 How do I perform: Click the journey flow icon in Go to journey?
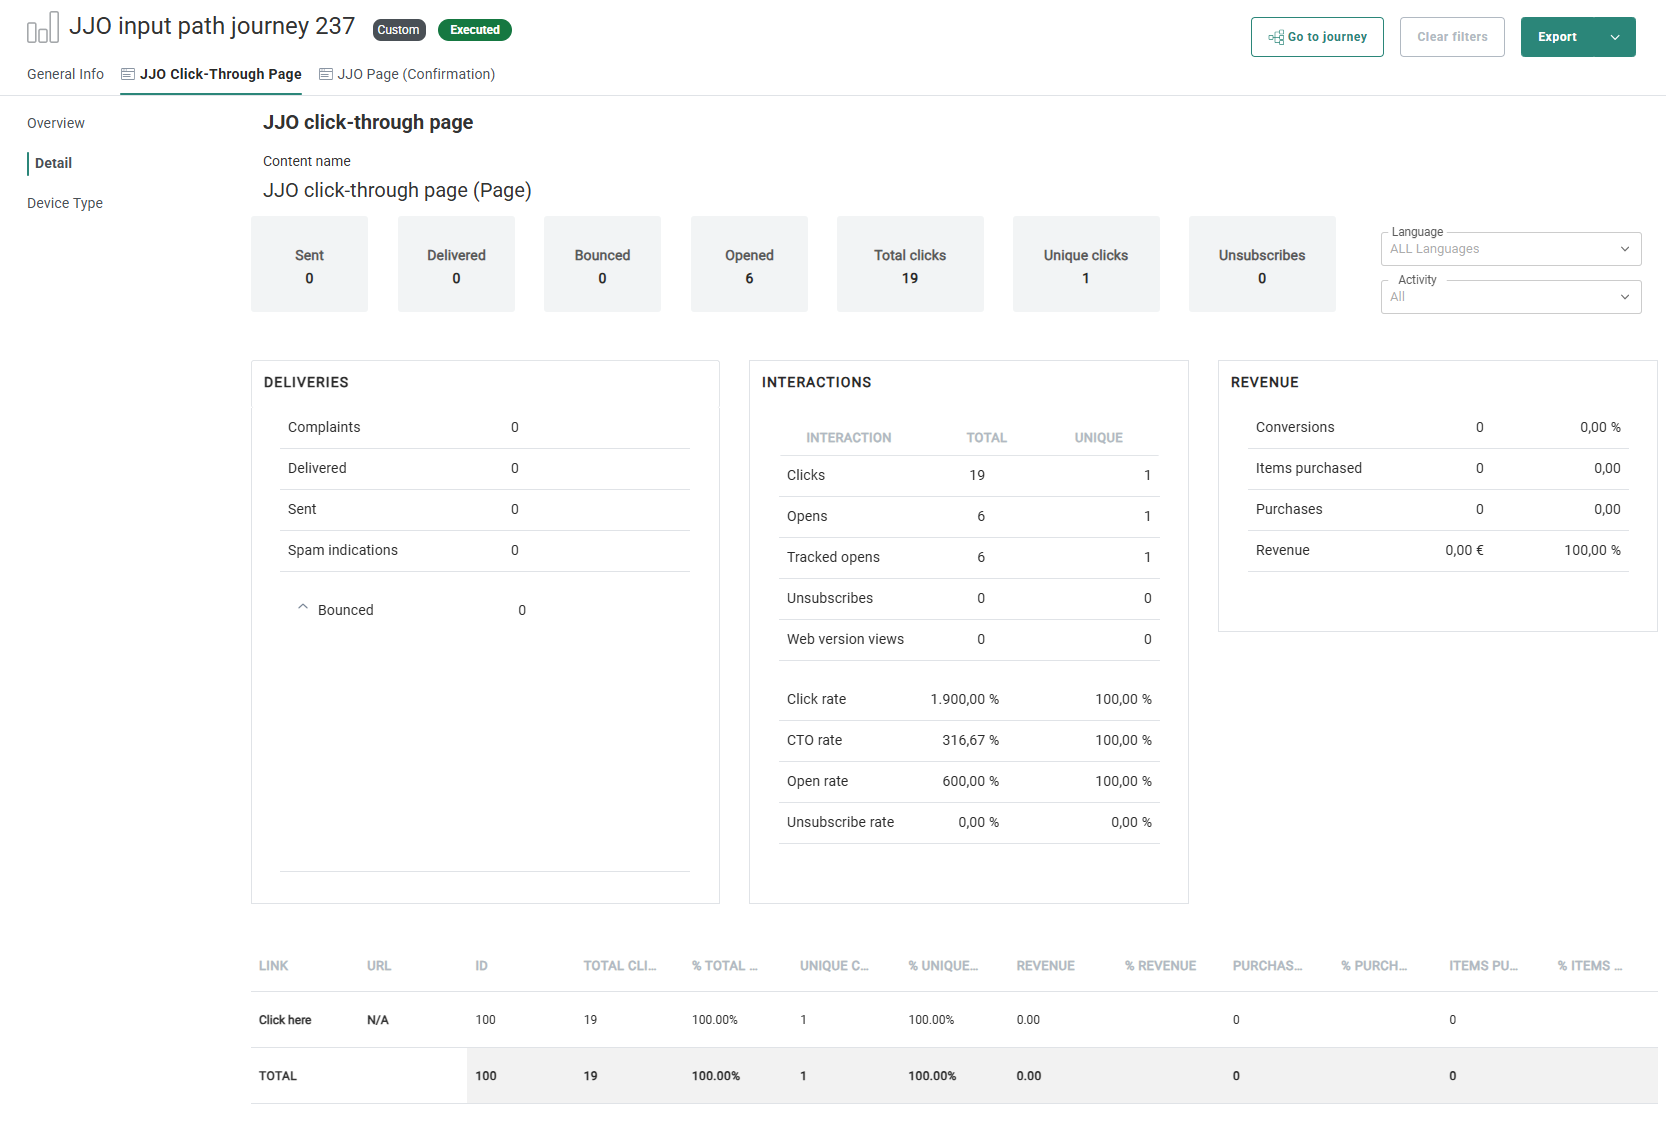pos(1276,37)
